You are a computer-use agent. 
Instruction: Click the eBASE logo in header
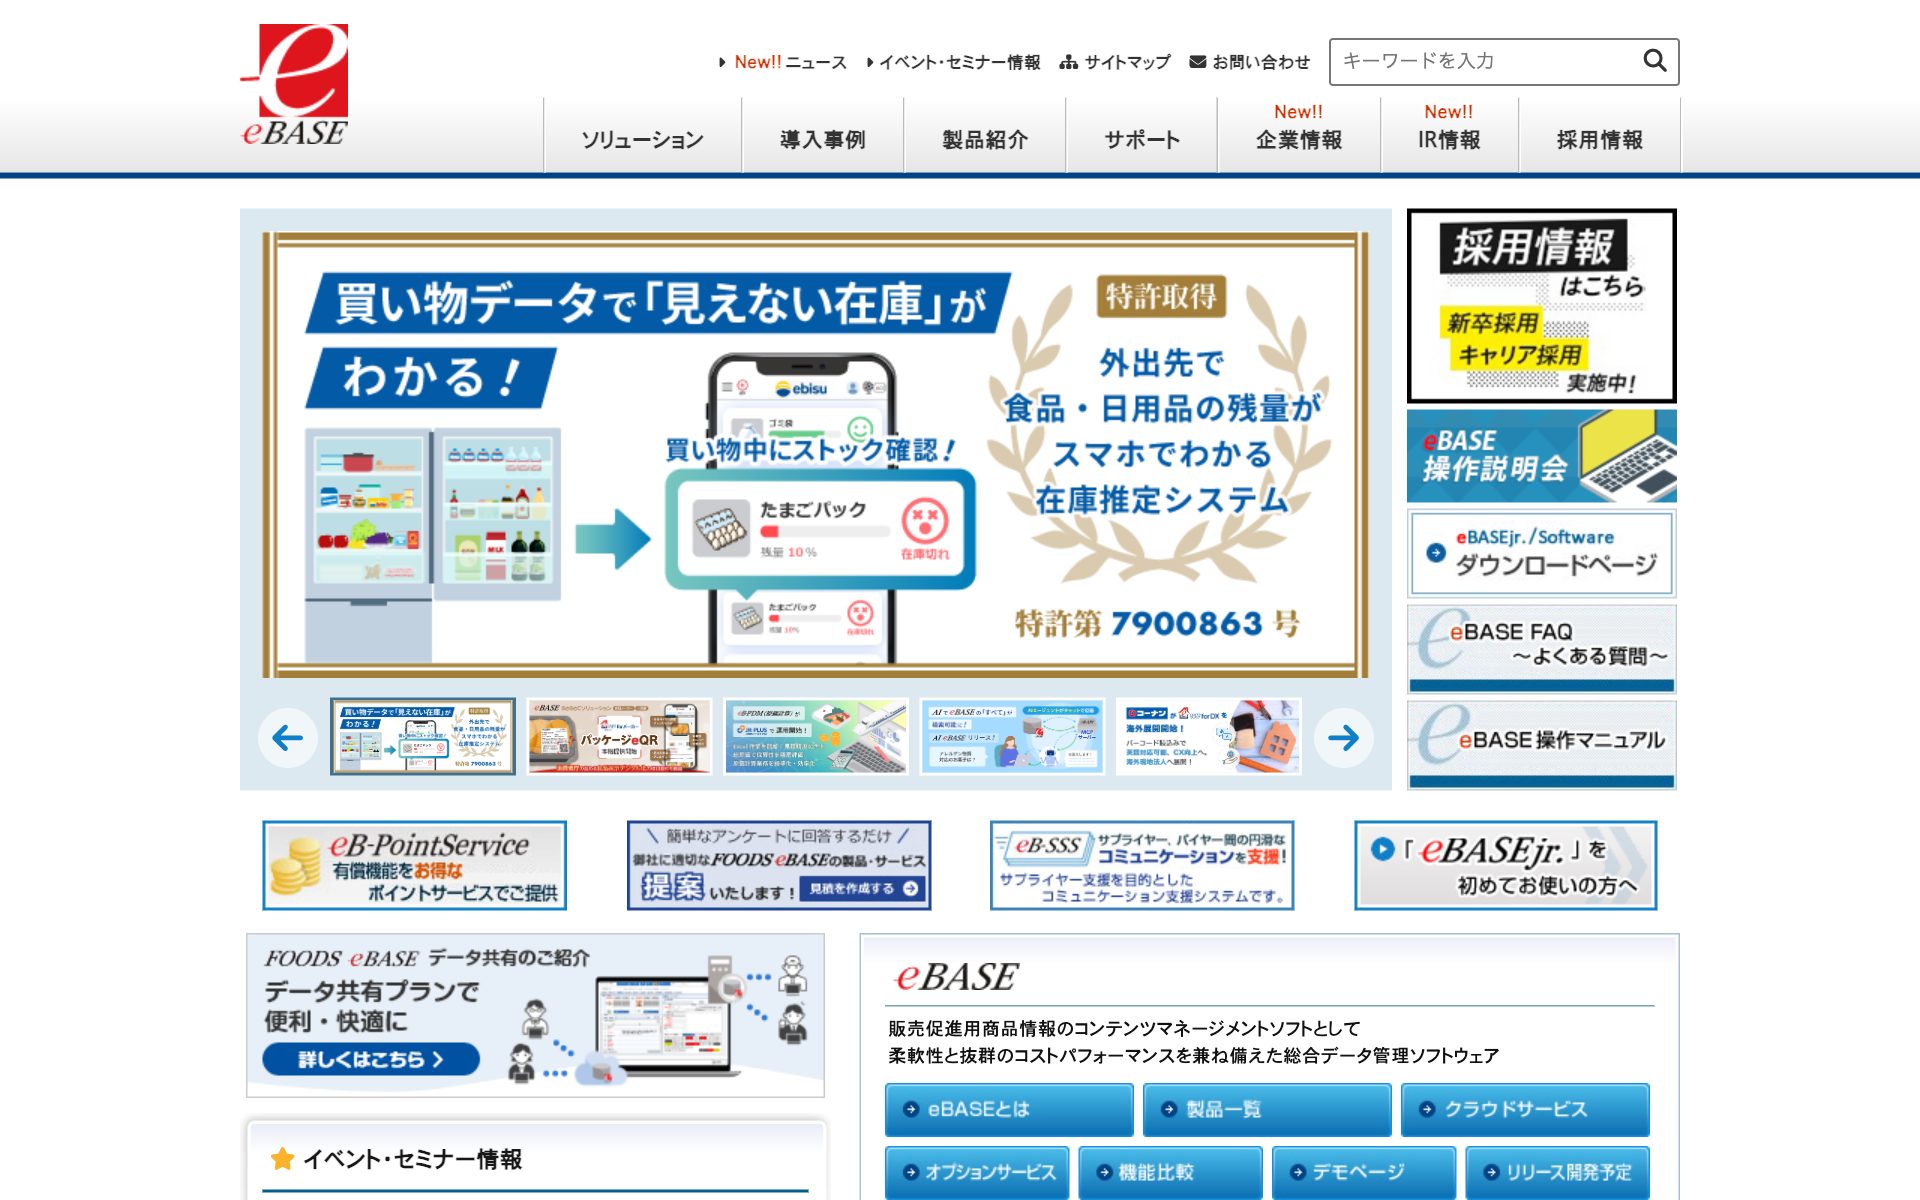pyautogui.click(x=295, y=86)
